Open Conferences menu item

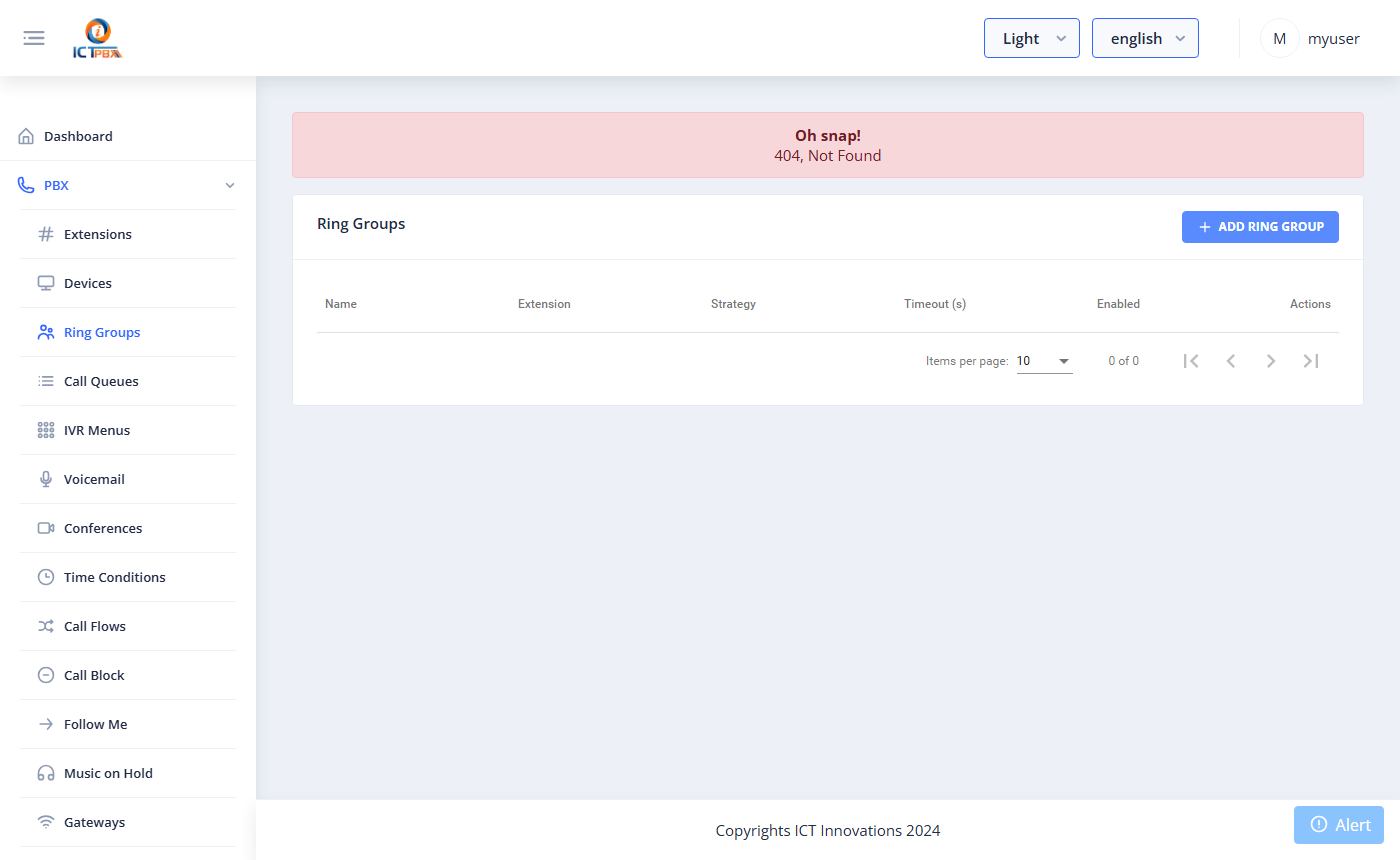pos(128,528)
